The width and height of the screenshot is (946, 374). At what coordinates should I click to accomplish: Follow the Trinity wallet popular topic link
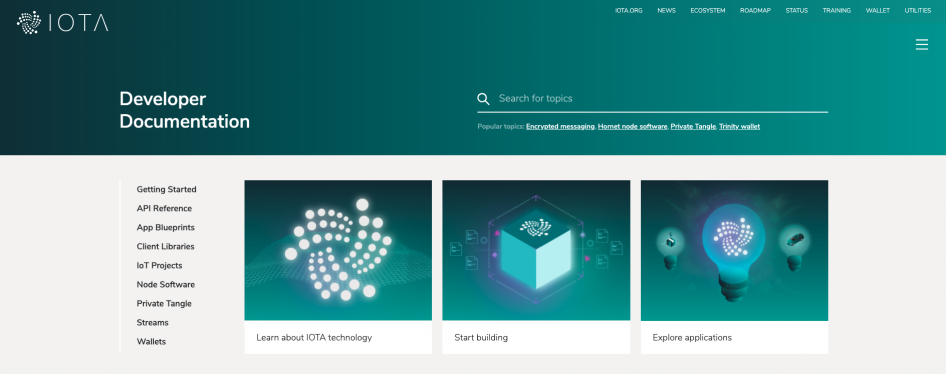pyautogui.click(x=739, y=127)
